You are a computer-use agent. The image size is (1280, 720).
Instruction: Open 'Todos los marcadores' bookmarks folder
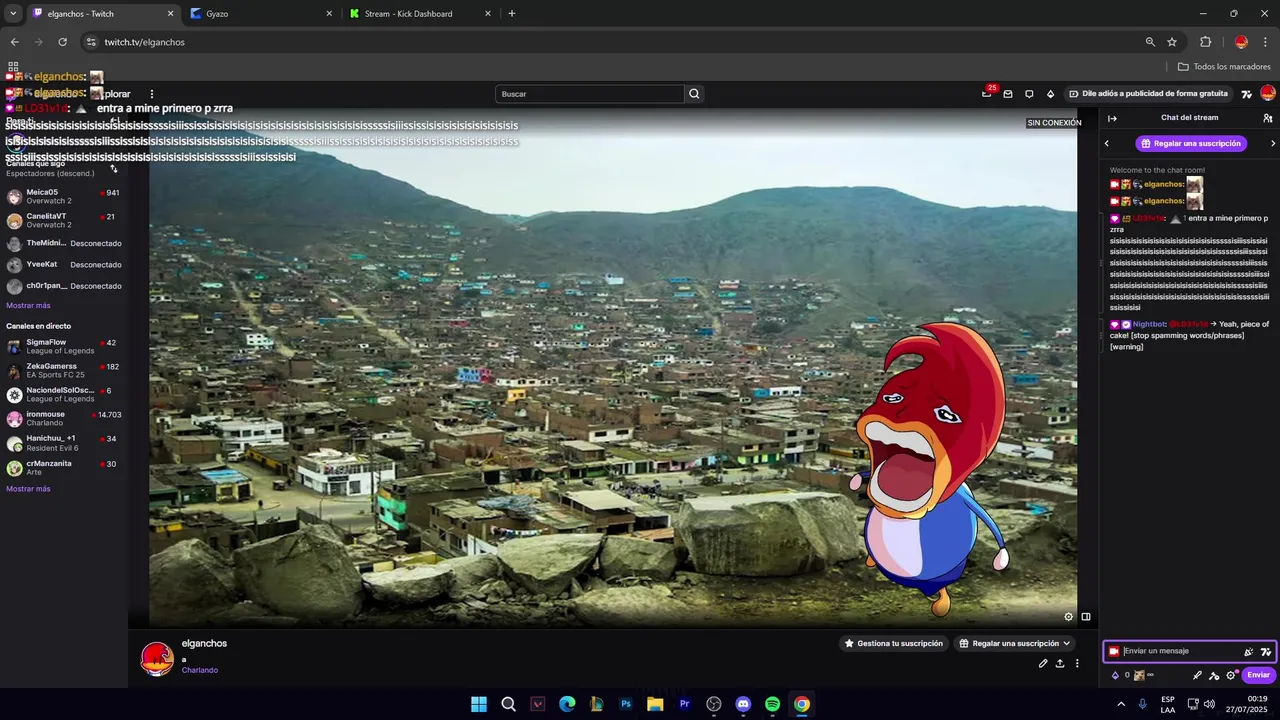point(1224,67)
